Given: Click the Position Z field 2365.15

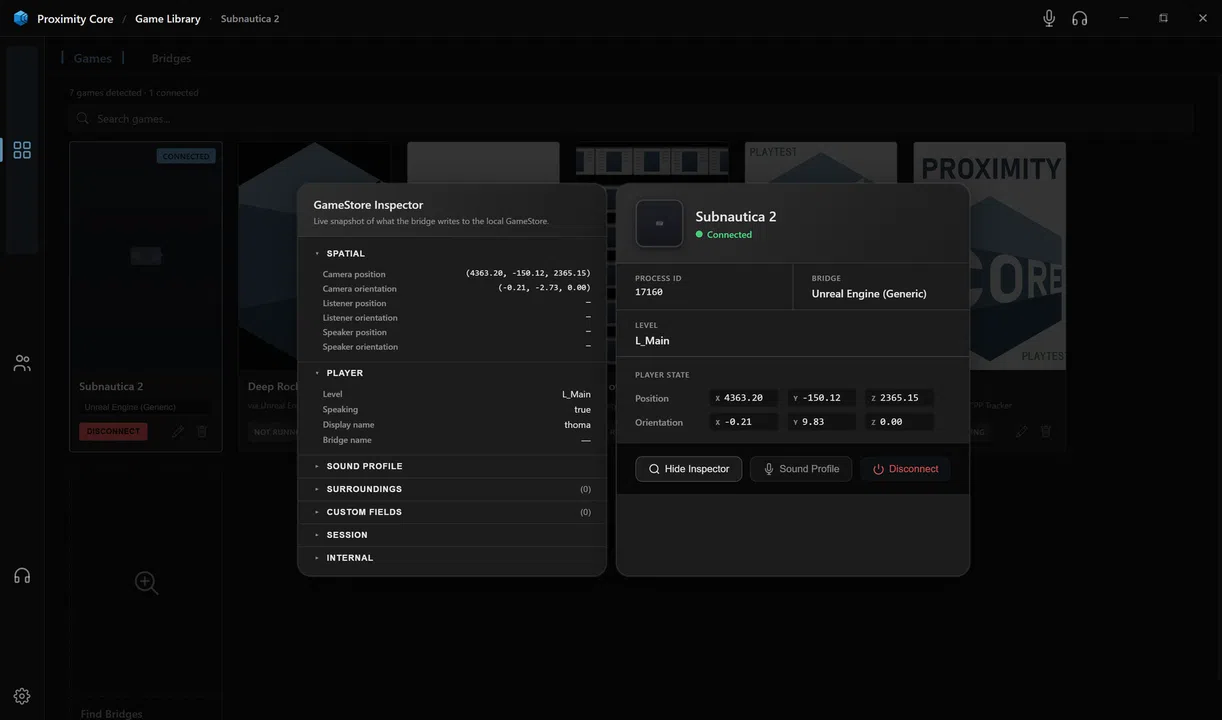Looking at the screenshot, I should click(x=899, y=398).
